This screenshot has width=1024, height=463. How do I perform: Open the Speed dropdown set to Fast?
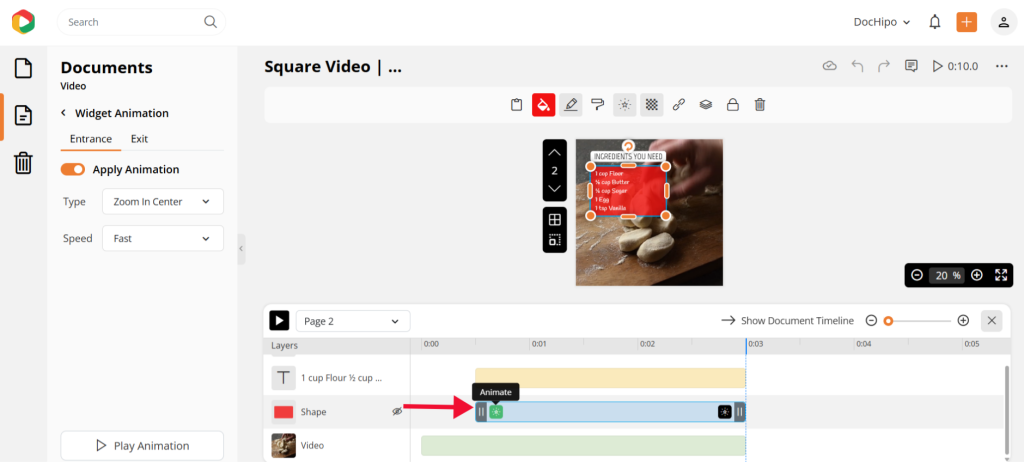click(163, 238)
